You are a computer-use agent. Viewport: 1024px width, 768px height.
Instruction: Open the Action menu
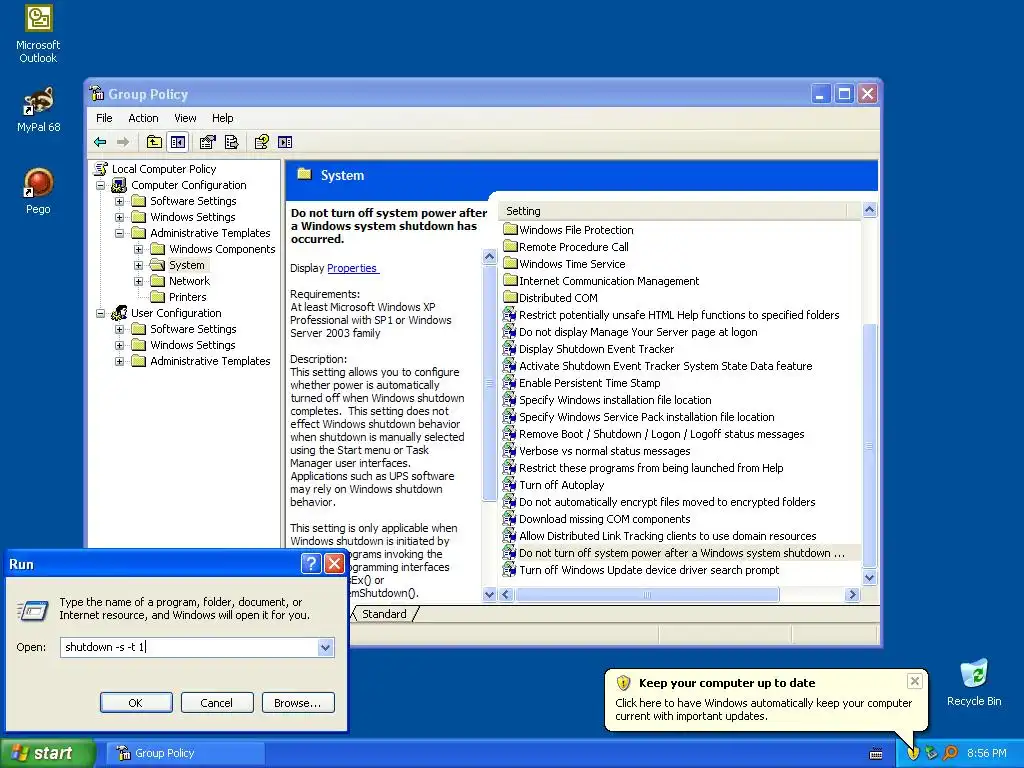click(x=143, y=118)
